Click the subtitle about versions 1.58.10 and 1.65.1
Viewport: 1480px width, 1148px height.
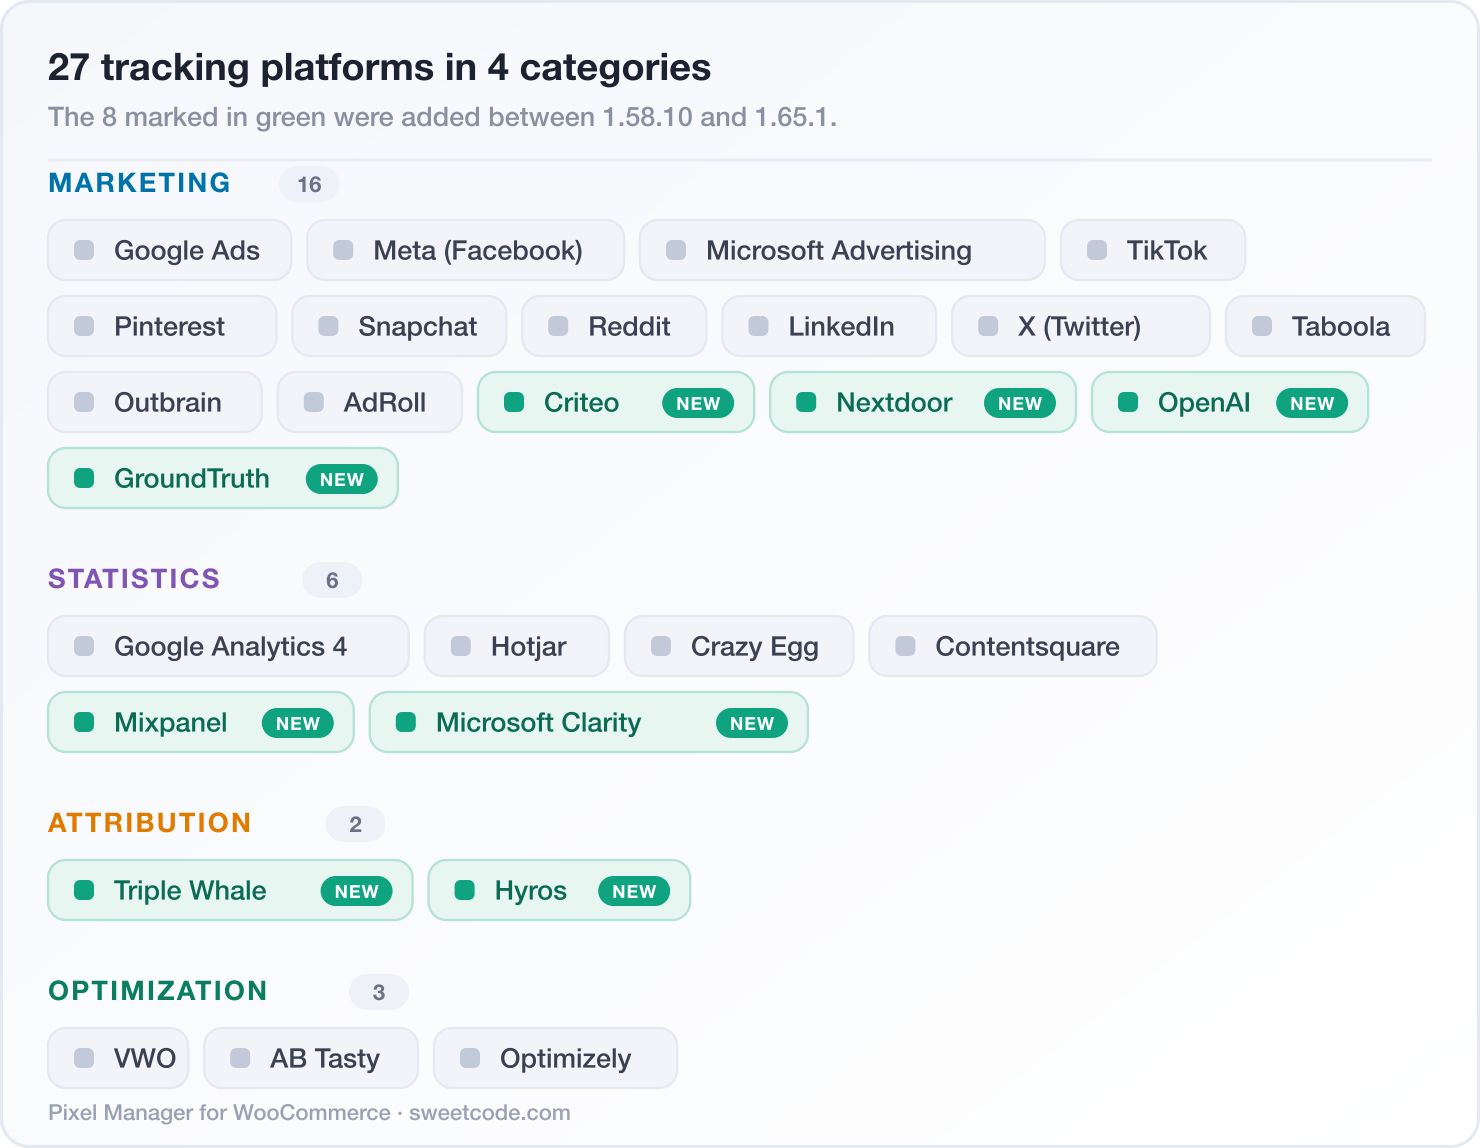[x=442, y=117]
